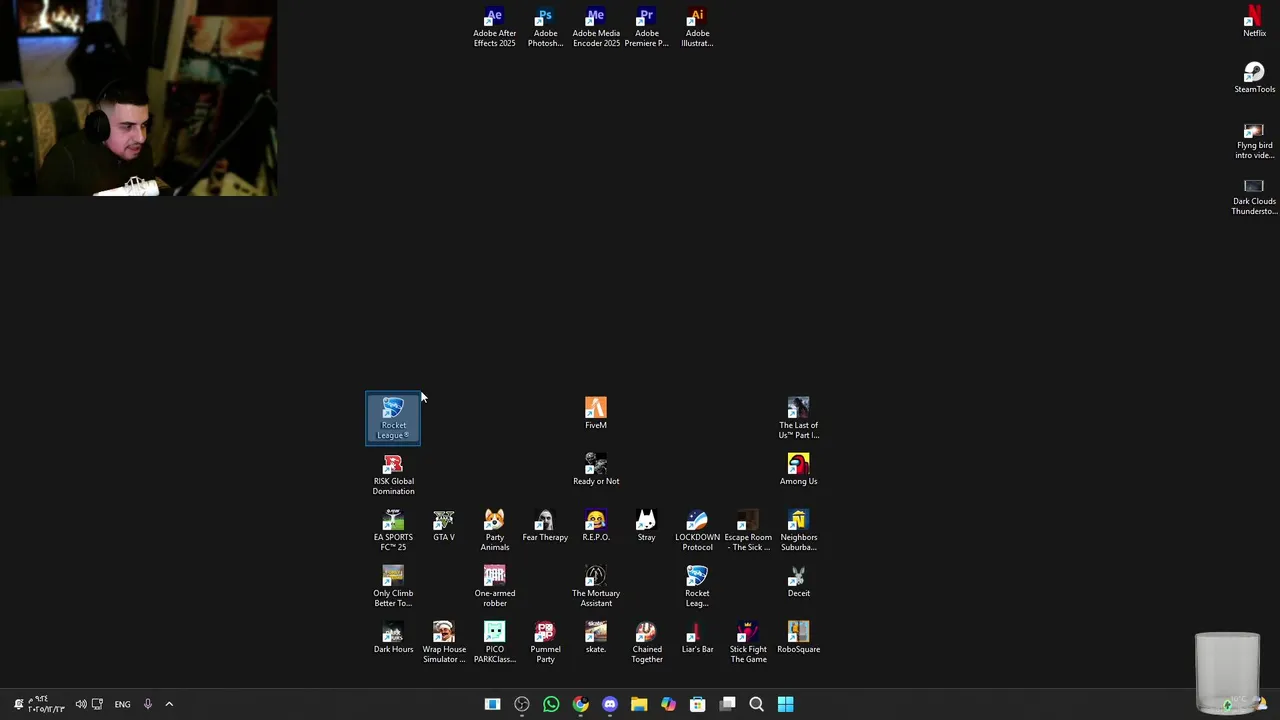Open Google Chrome from the taskbar
The width and height of the screenshot is (1280, 720).
[x=580, y=704]
